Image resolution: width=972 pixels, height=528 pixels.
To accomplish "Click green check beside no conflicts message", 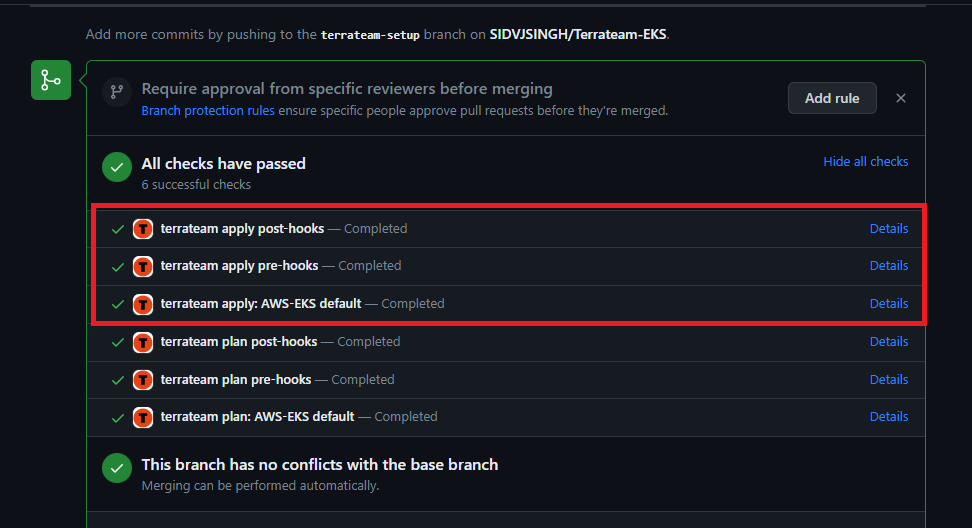I will click(117, 469).
